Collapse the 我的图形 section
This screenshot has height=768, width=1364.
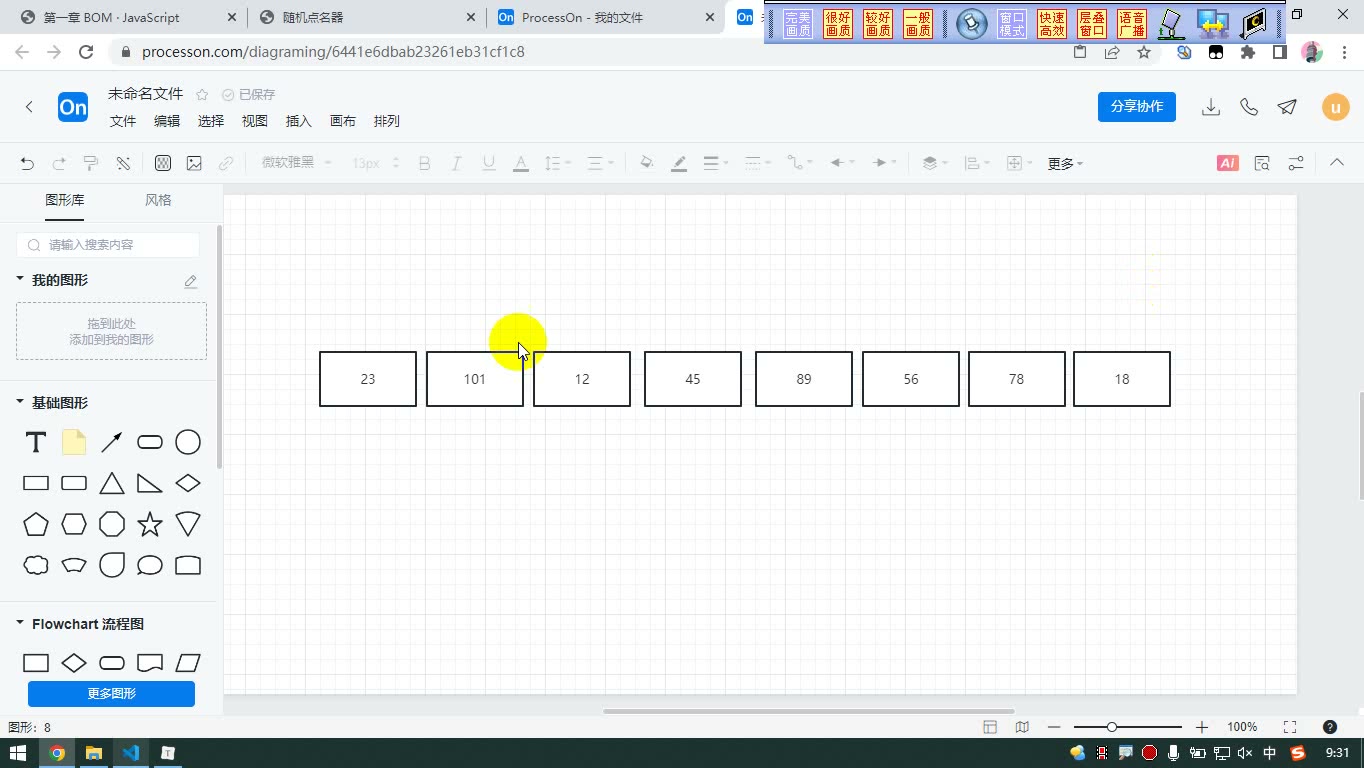(20, 279)
